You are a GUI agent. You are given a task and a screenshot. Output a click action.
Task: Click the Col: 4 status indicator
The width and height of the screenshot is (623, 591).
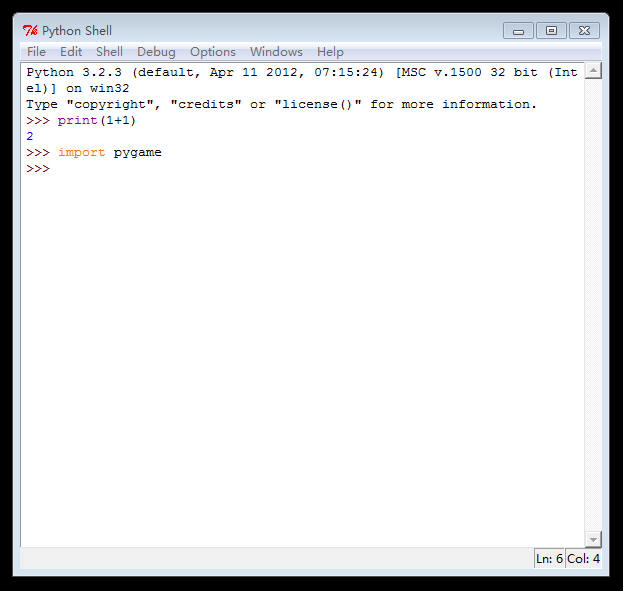tap(583, 559)
